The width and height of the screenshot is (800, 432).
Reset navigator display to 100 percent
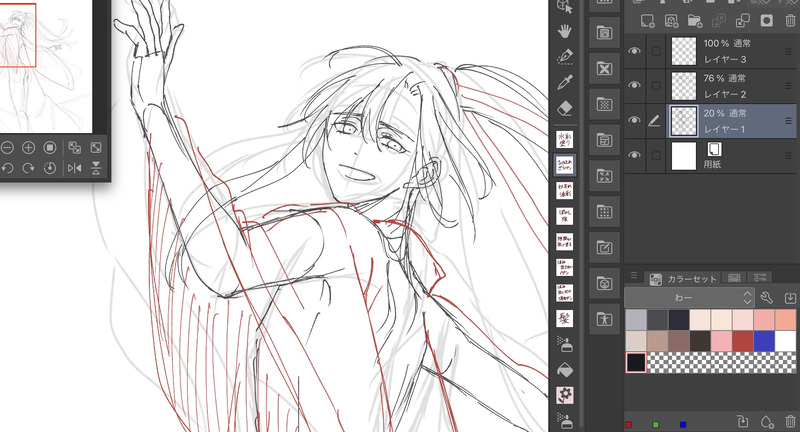click(x=49, y=147)
